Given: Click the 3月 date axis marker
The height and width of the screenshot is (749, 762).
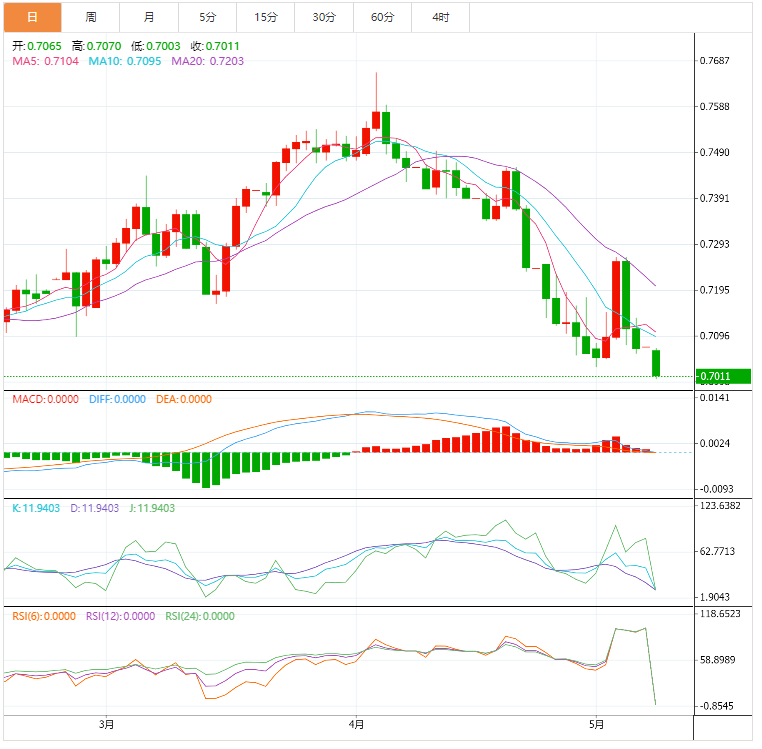Looking at the screenshot, I should (106, 725).
